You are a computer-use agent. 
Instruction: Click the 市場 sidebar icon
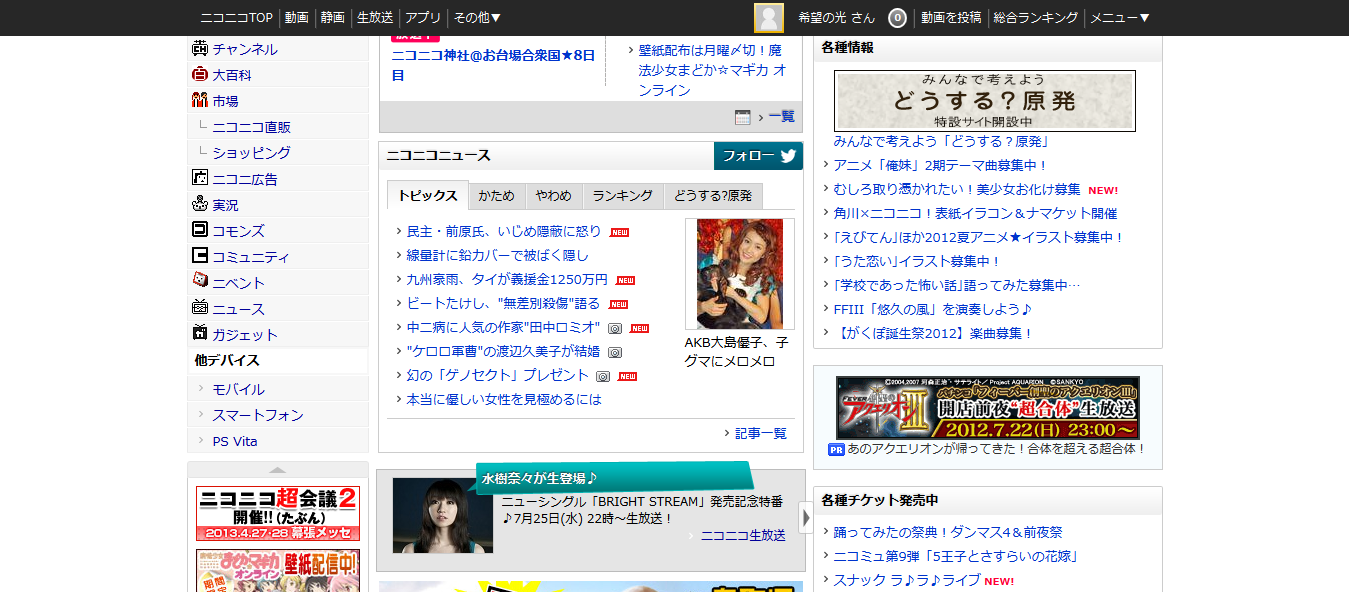point(199,100)
